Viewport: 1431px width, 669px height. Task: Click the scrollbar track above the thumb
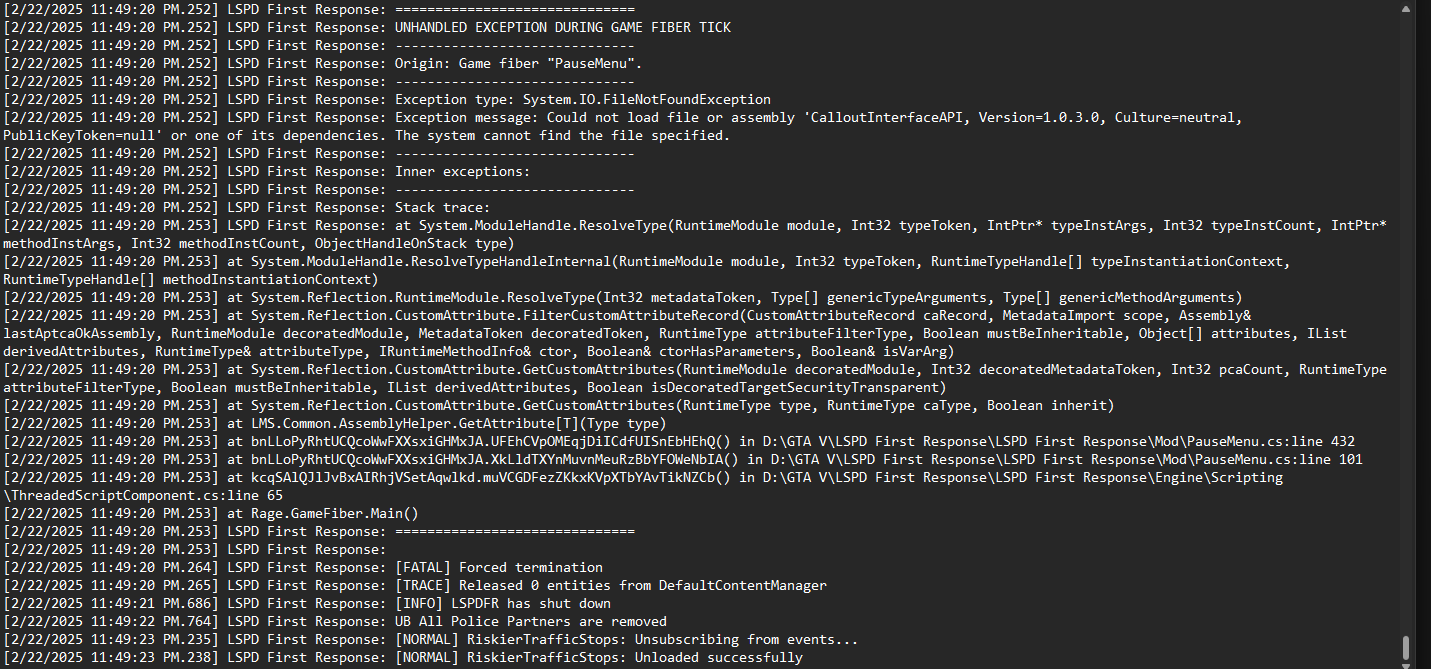1405,300
